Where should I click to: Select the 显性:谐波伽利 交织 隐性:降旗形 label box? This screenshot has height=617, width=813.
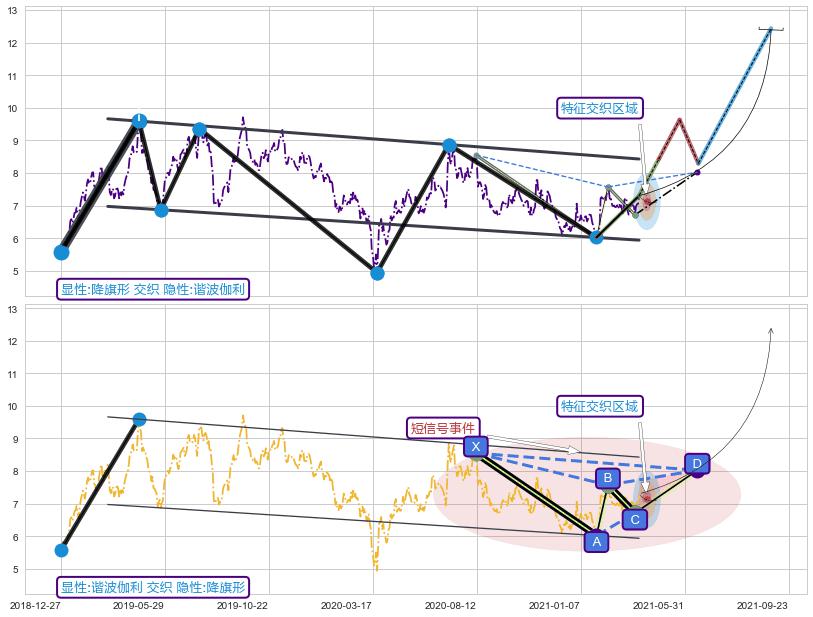[x=153, y=587]
